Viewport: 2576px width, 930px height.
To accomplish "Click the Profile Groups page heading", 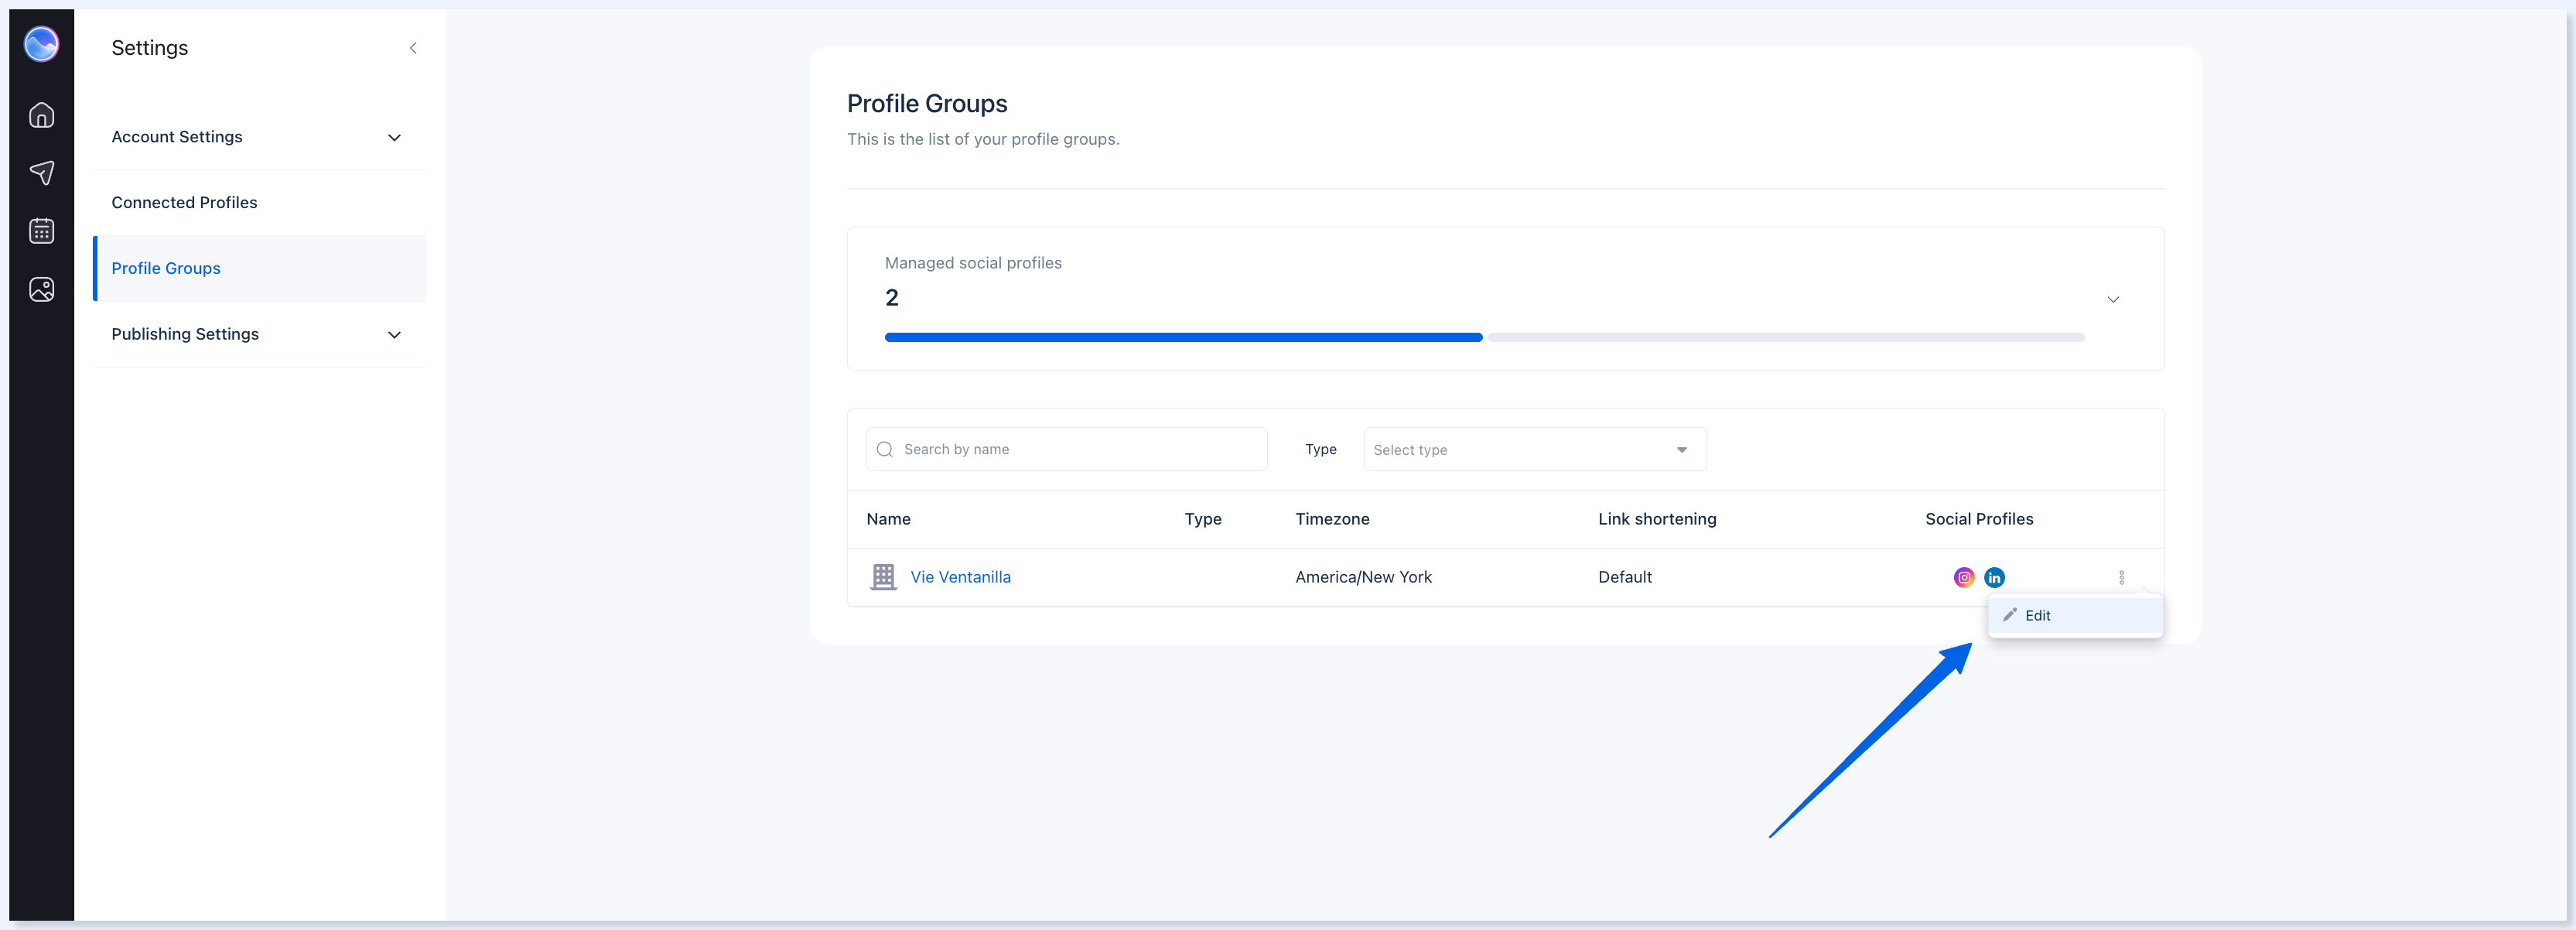I will [927, 104].
